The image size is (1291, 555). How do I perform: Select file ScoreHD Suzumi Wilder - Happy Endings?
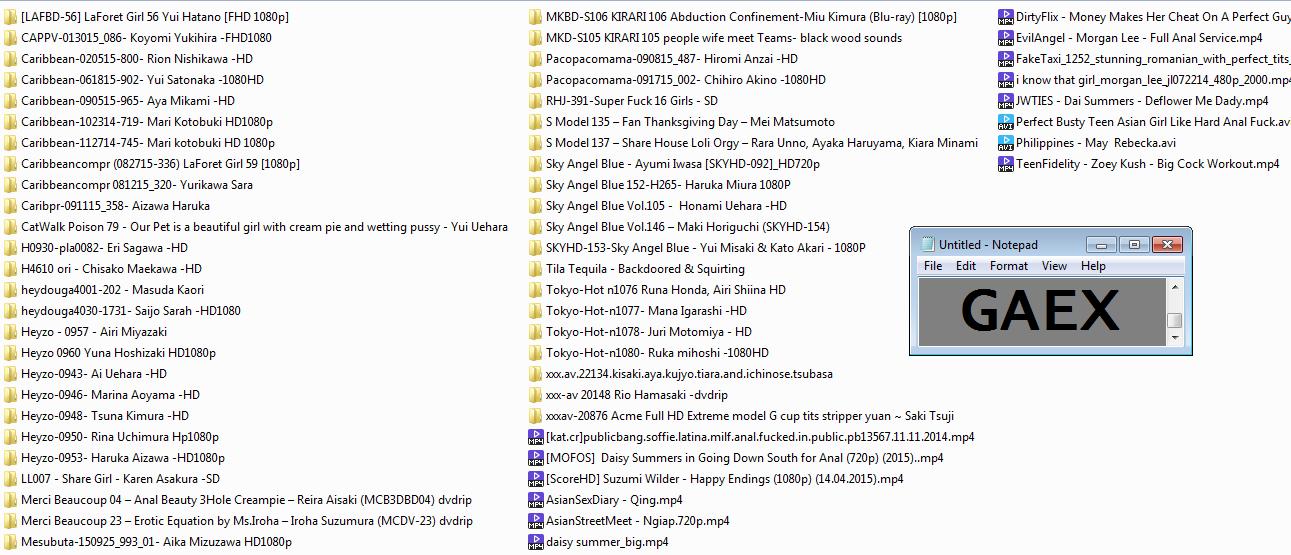724,479
